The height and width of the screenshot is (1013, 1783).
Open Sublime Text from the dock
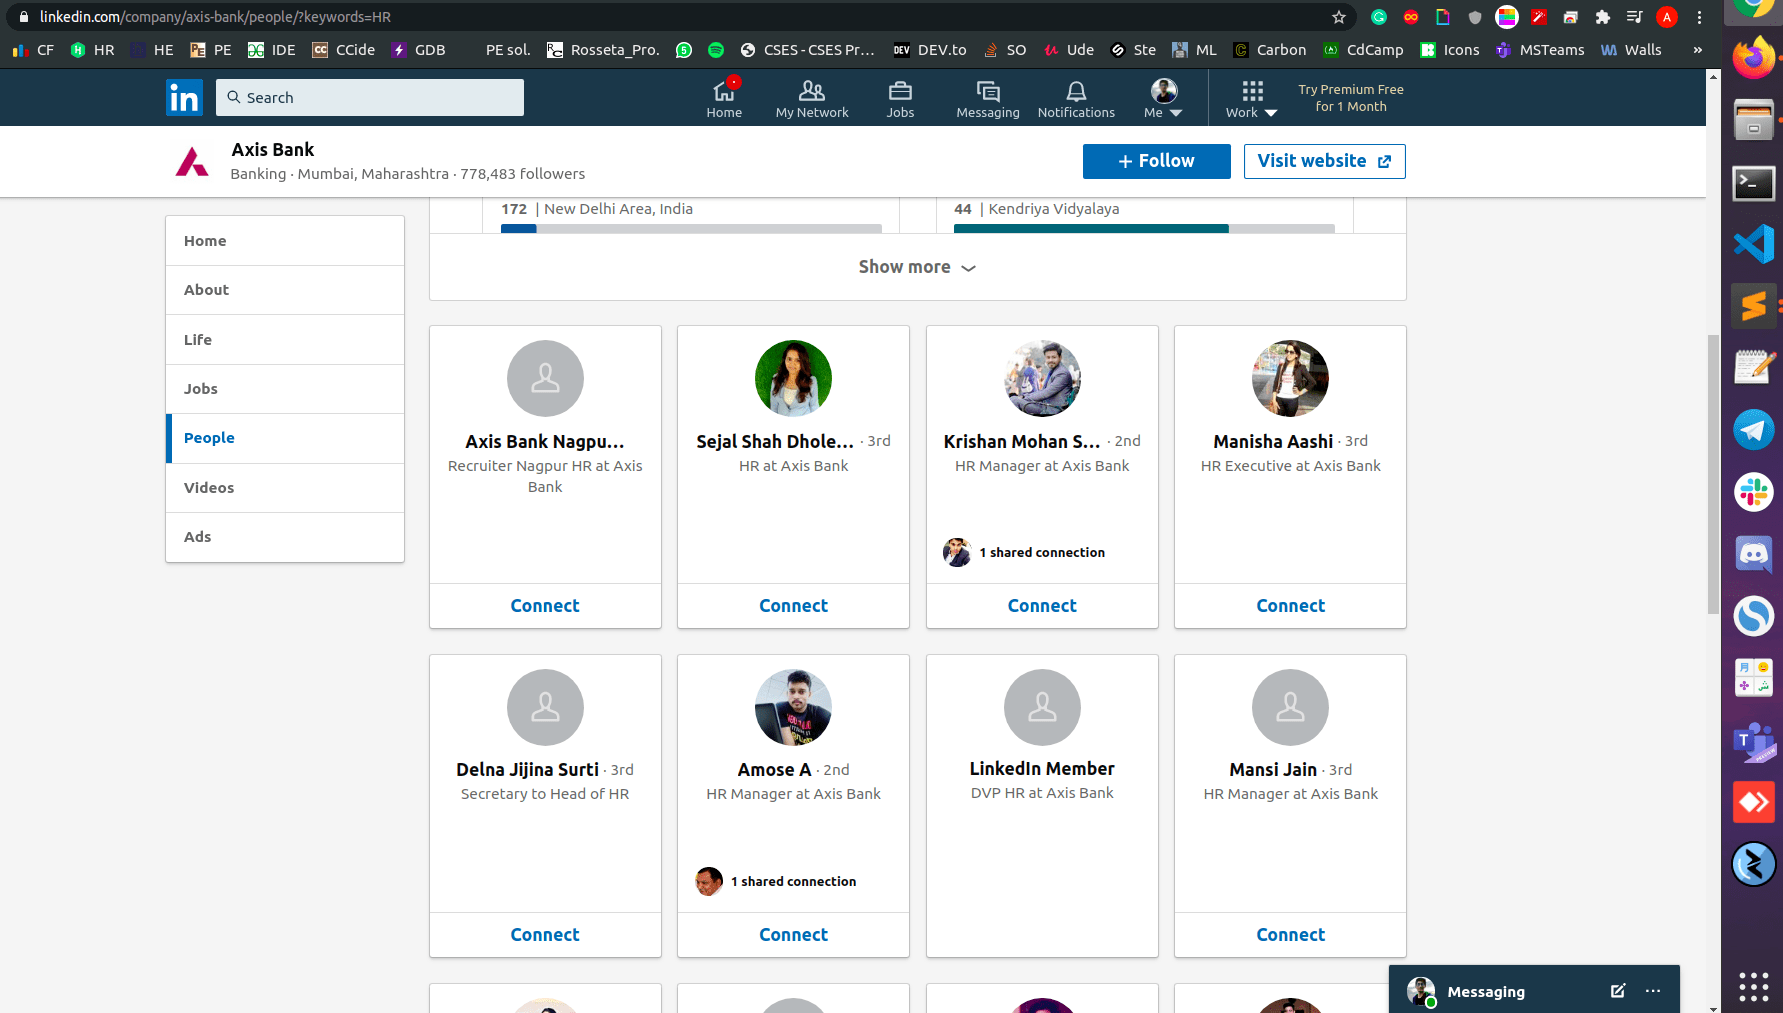pos(1754,306)
